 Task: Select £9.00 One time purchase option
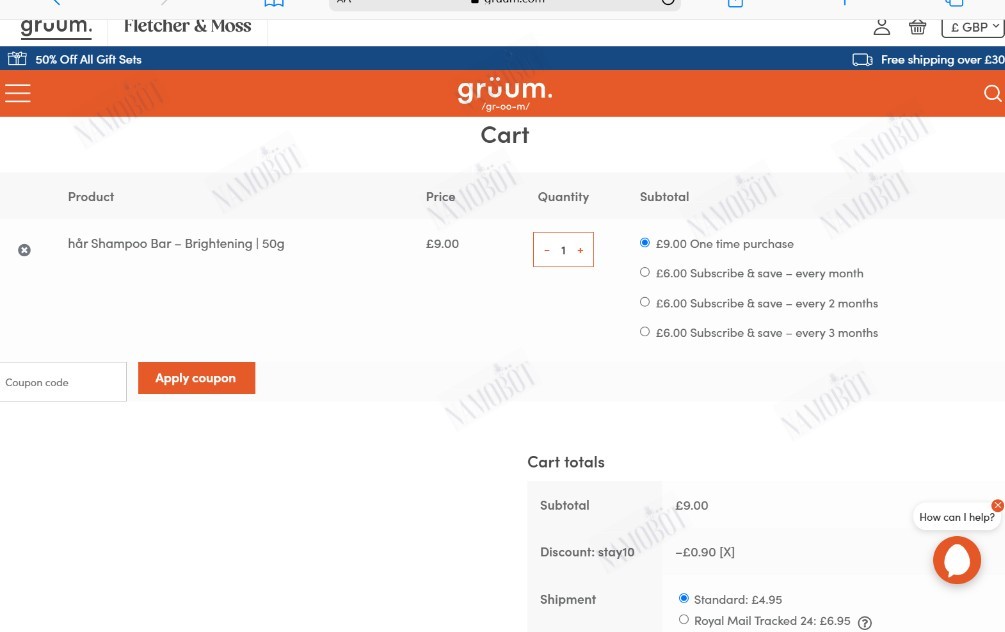click(645, 242)
